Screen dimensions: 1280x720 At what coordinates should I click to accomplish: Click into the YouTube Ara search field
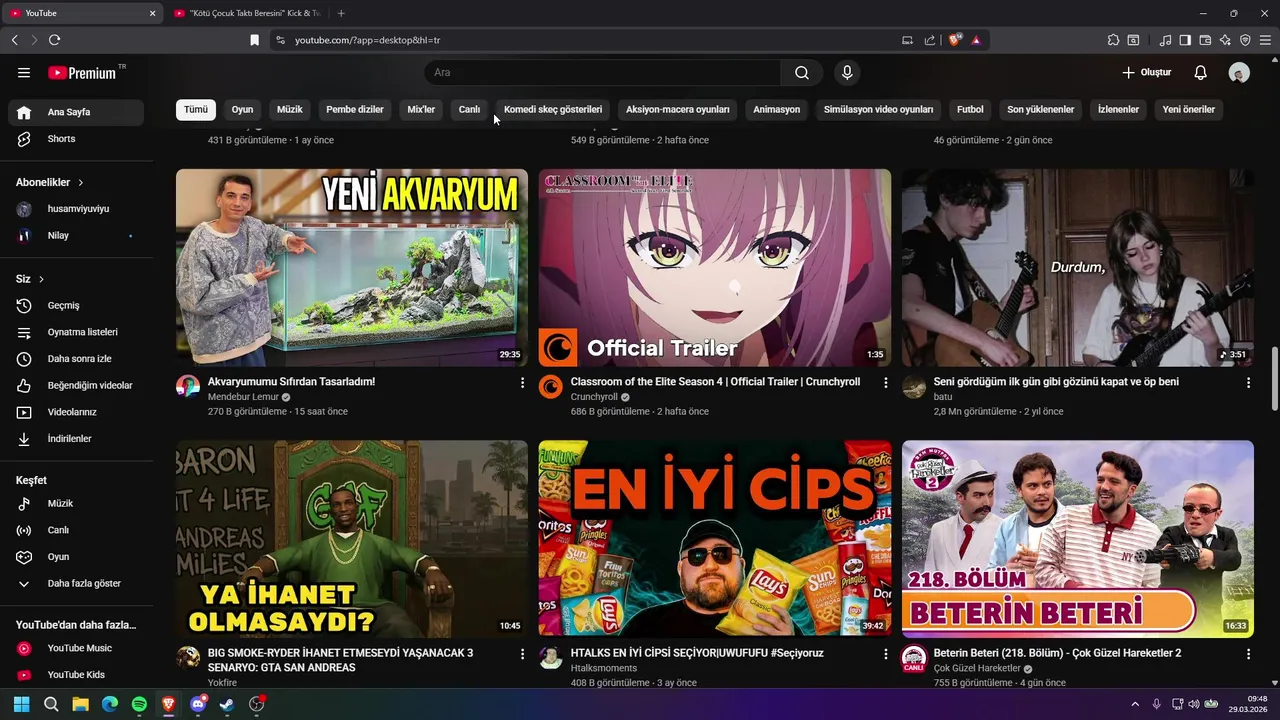tap(603, 73)
